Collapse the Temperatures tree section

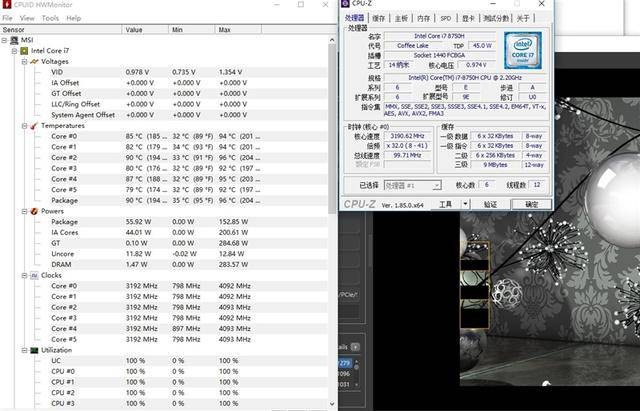[23, 126]
